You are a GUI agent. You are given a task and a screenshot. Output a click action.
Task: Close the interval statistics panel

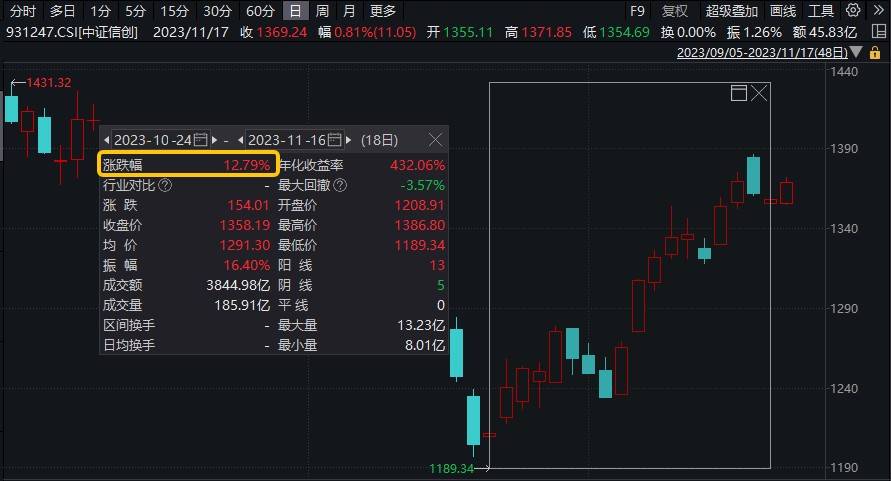435,140
